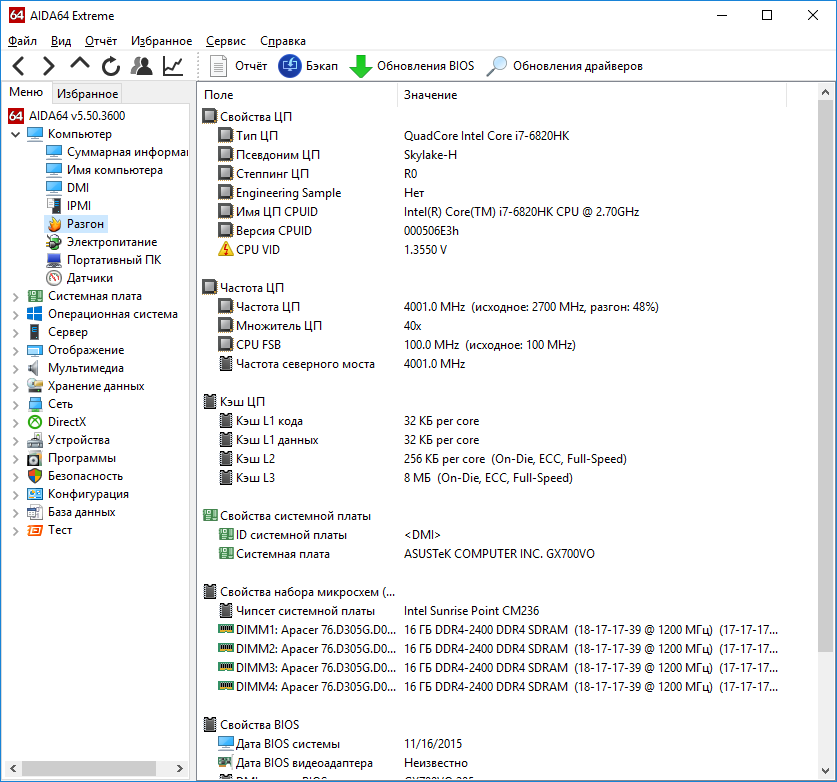Open the IPMI tree item icon
The width and height of the screenshot is (837, 782).
pos(54,206)
